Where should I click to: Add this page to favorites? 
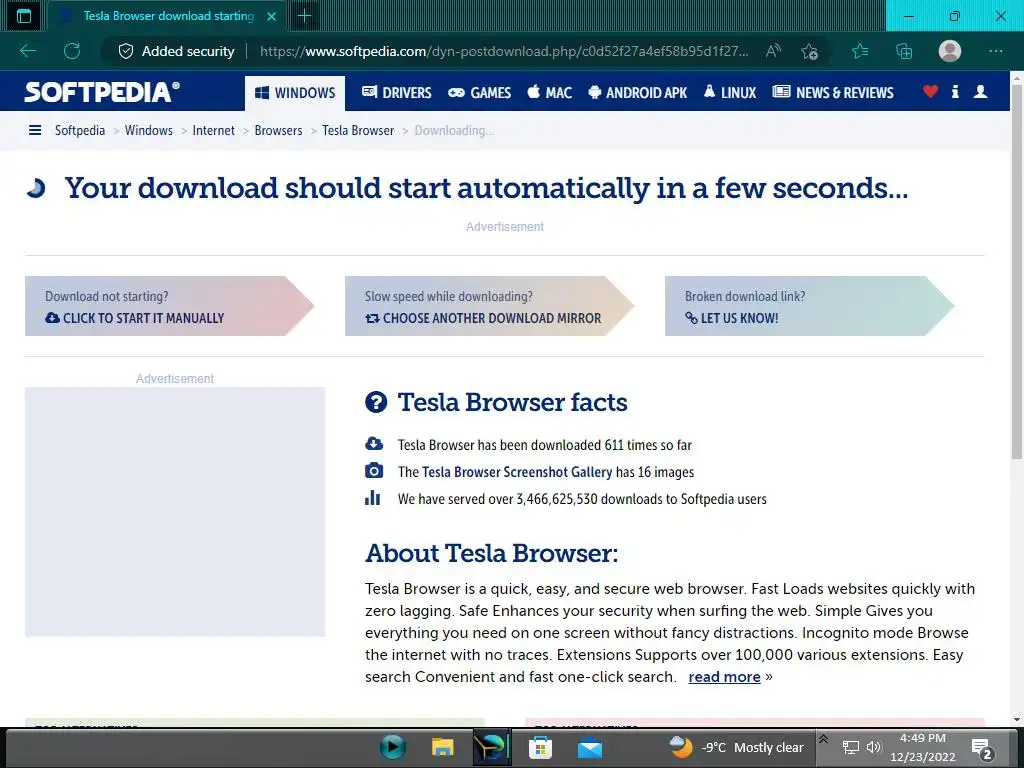[x=810, y=51]
